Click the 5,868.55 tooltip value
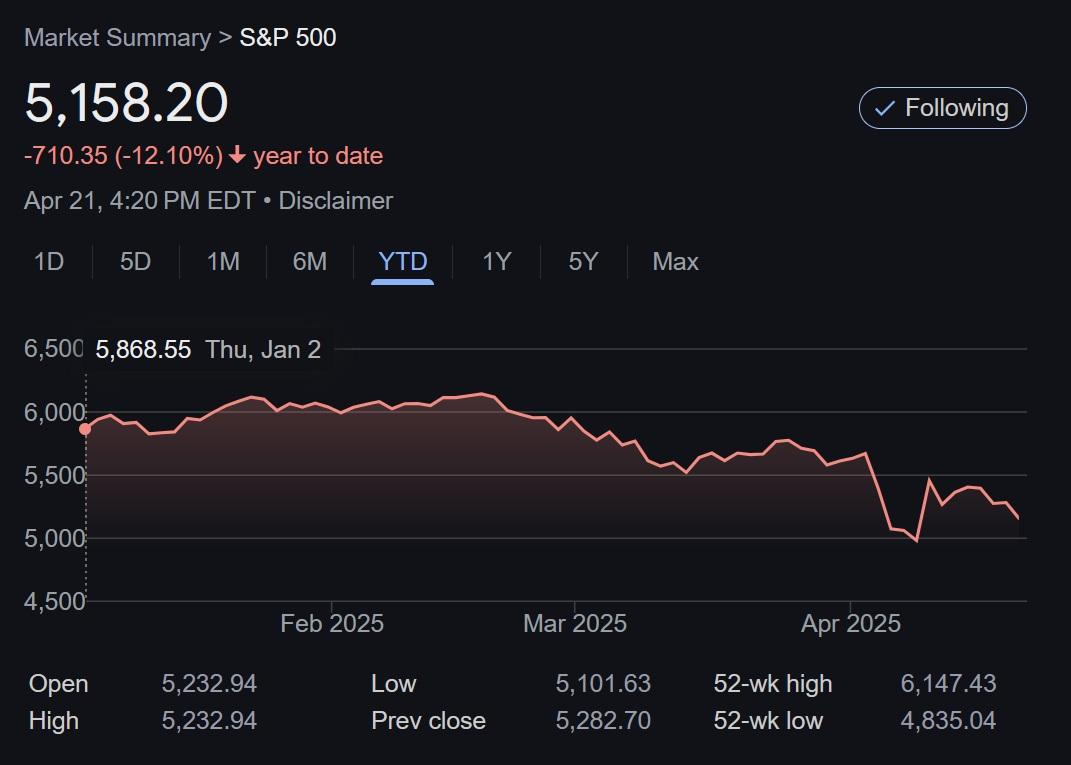This screenshot has width=1071, height=765. [x=143, y=350]
